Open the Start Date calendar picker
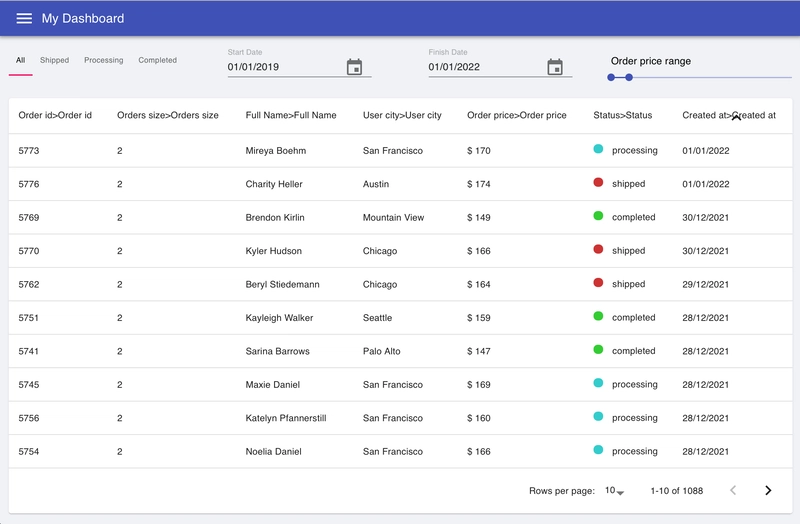The width and height of the screenshot is (800, 524). 354,67
